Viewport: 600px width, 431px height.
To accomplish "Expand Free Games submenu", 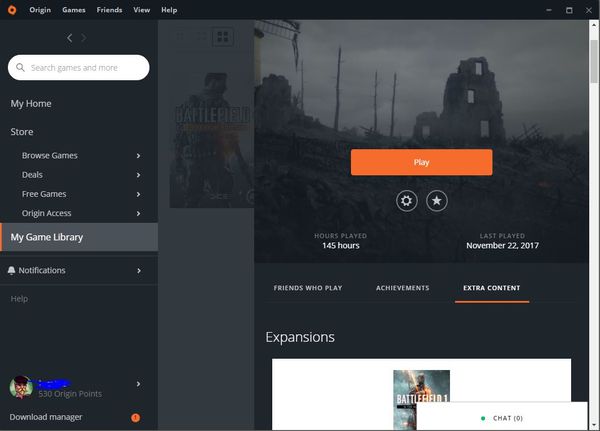I will 139,194.
